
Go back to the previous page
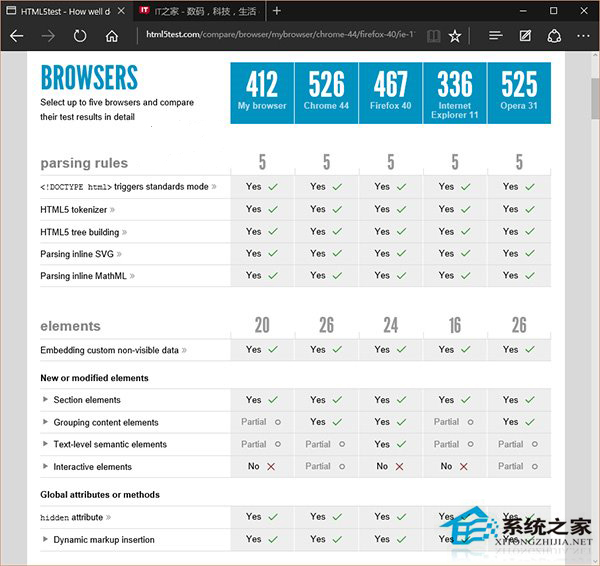17,36
